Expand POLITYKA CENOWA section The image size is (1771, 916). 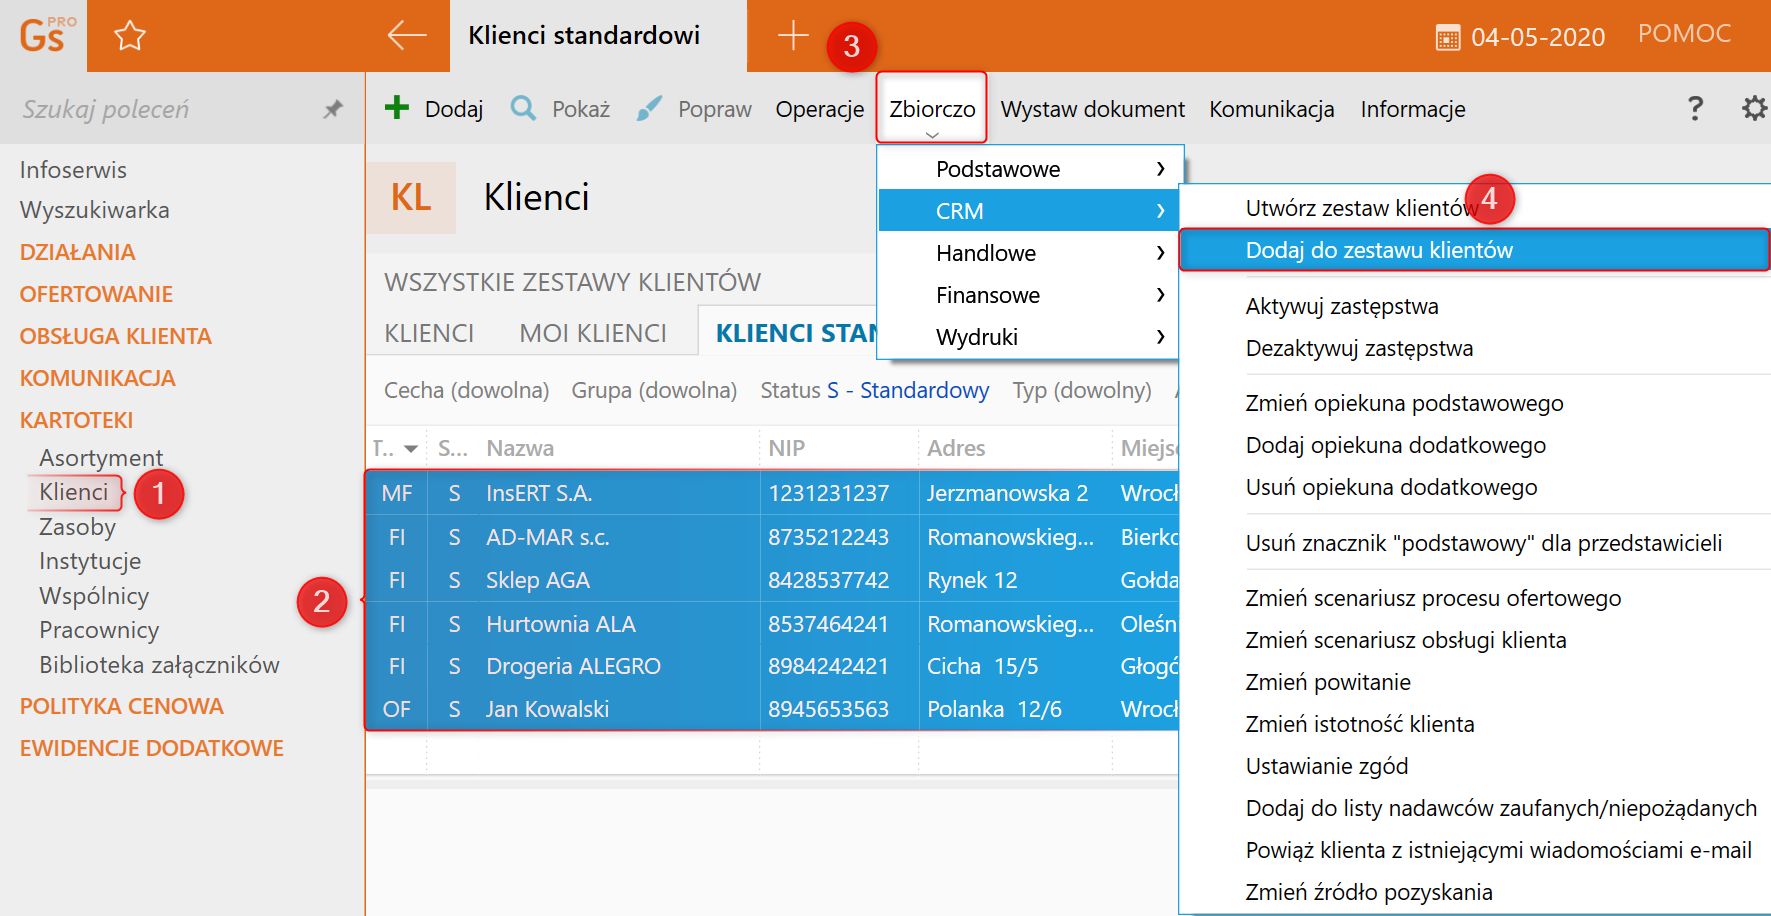(121, 706)
